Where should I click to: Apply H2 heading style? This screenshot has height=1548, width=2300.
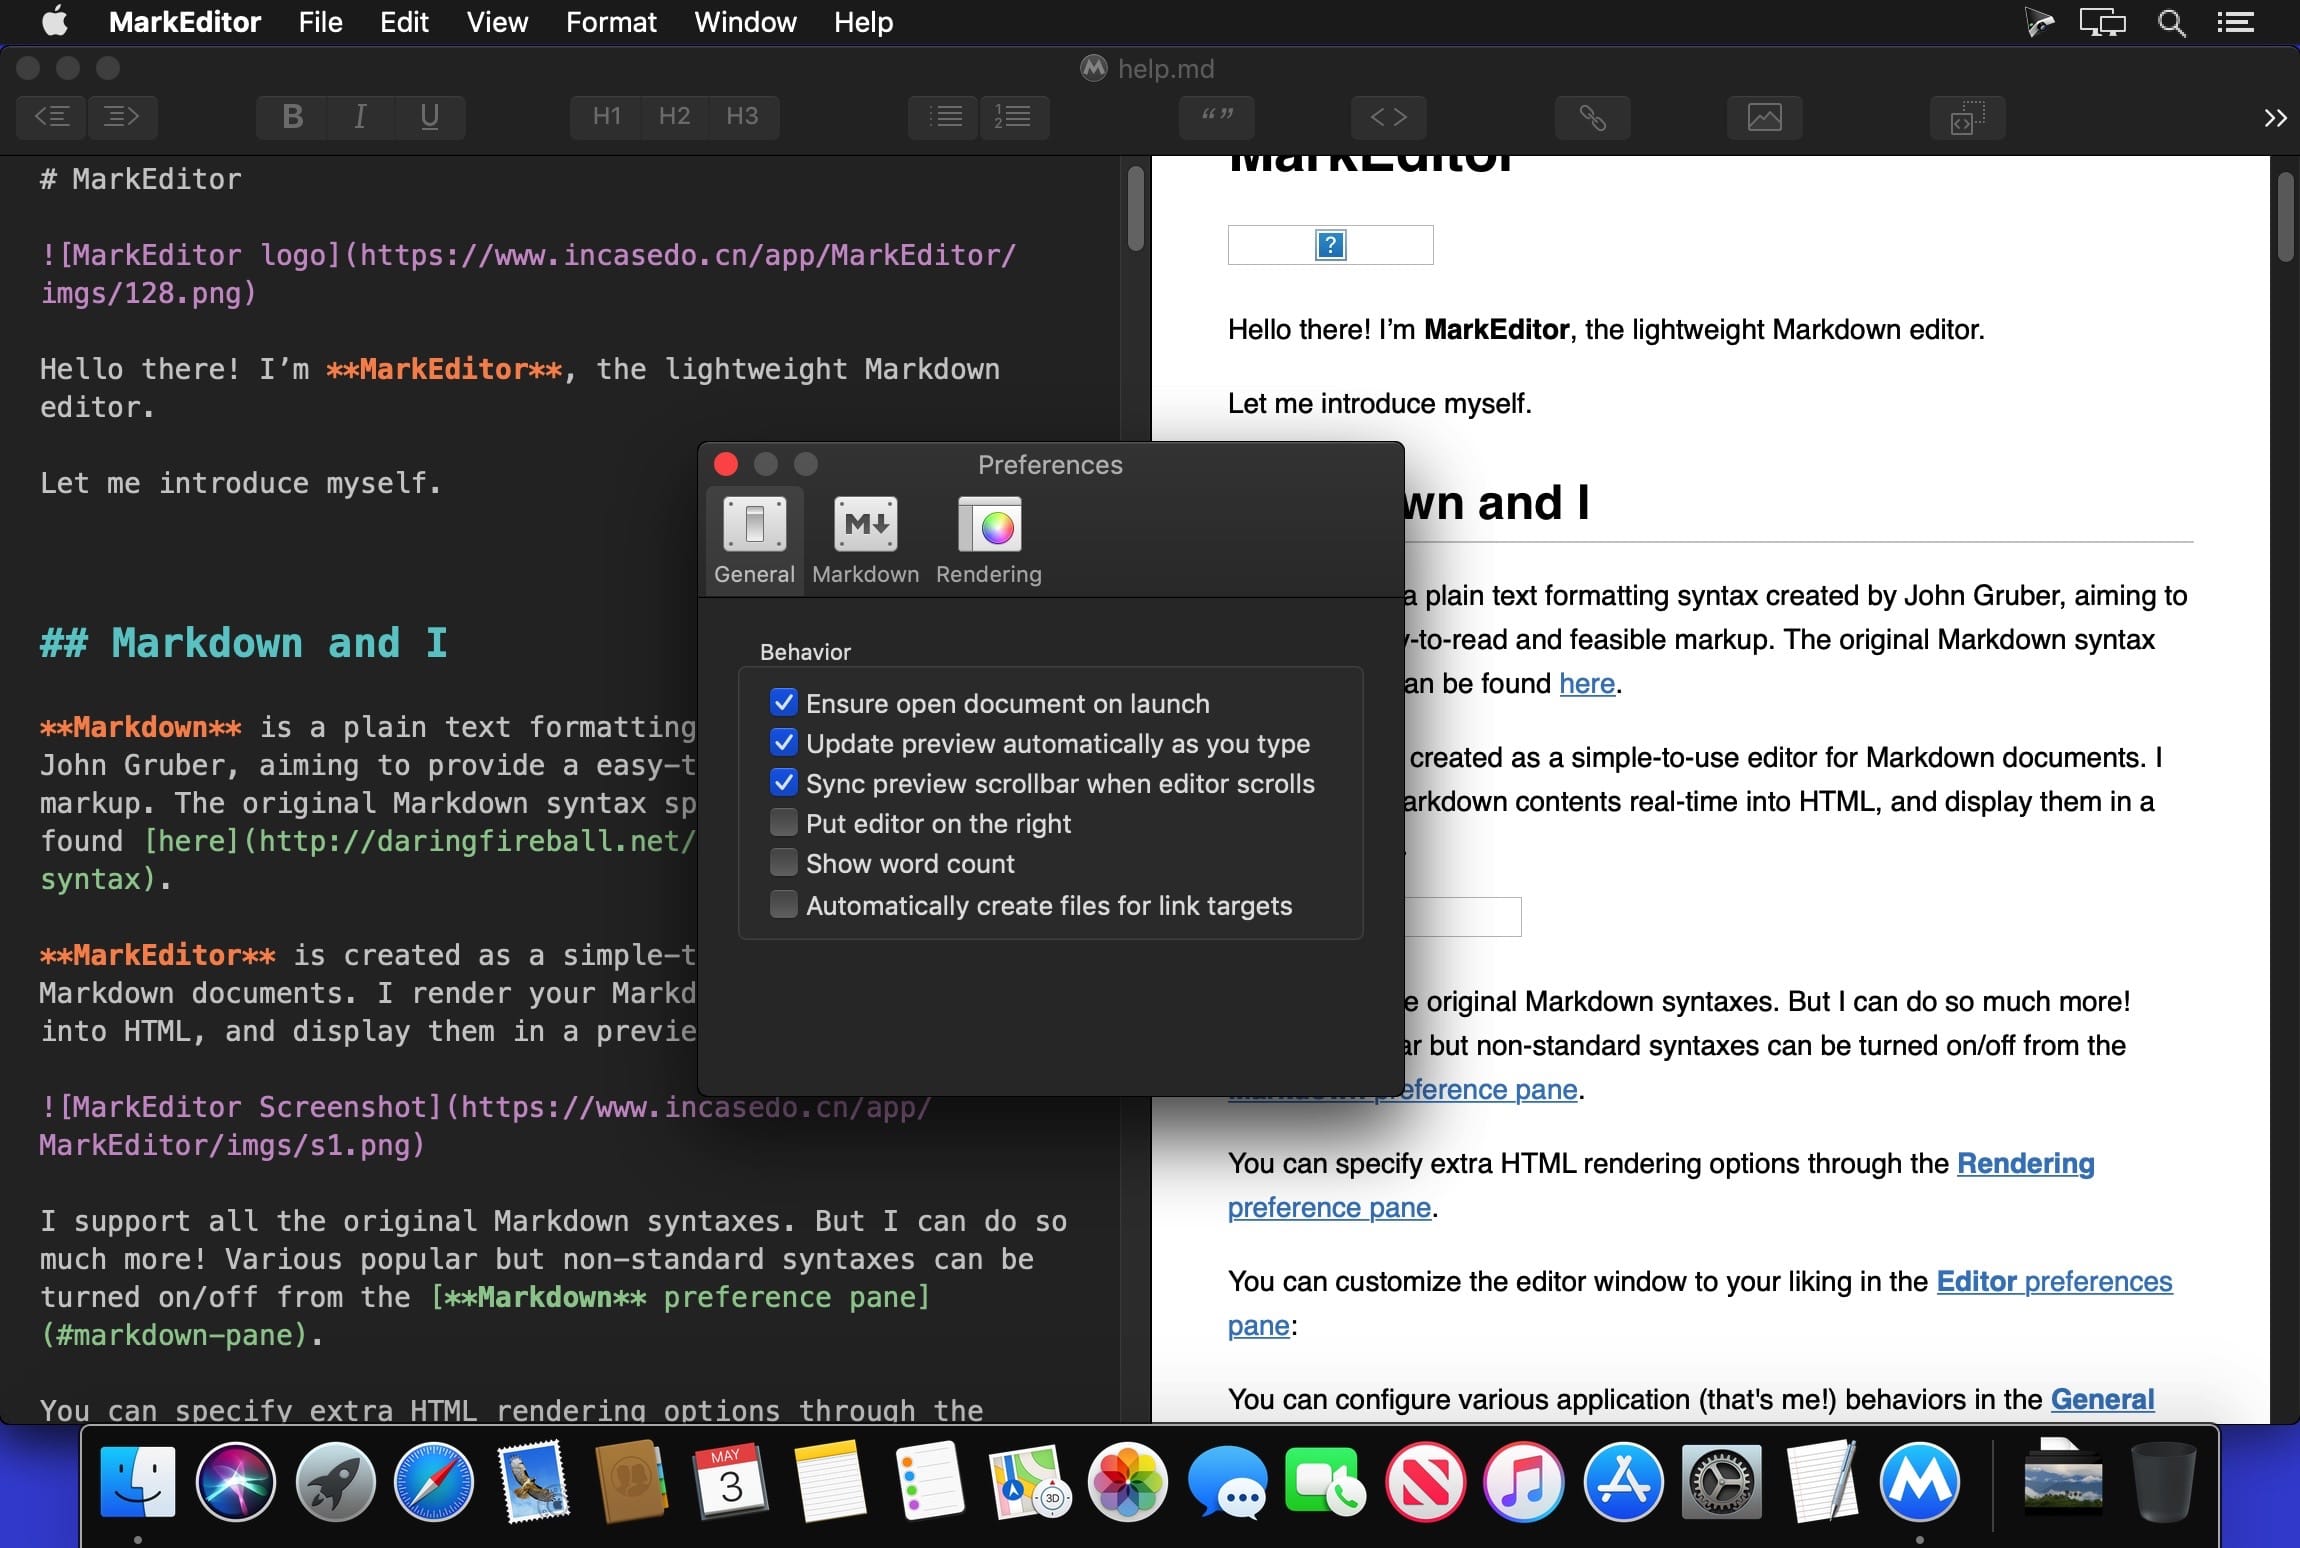pos(674,117)
